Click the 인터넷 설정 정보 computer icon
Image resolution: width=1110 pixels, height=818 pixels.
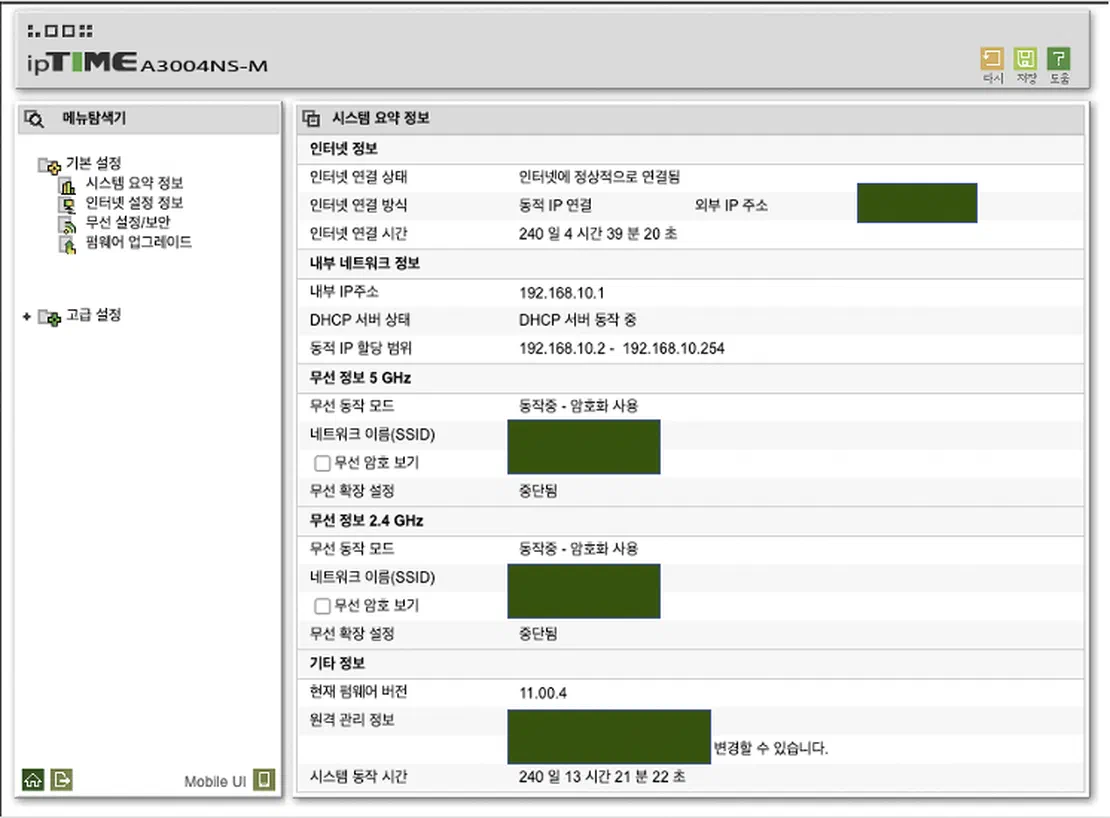tap(67, 205)
